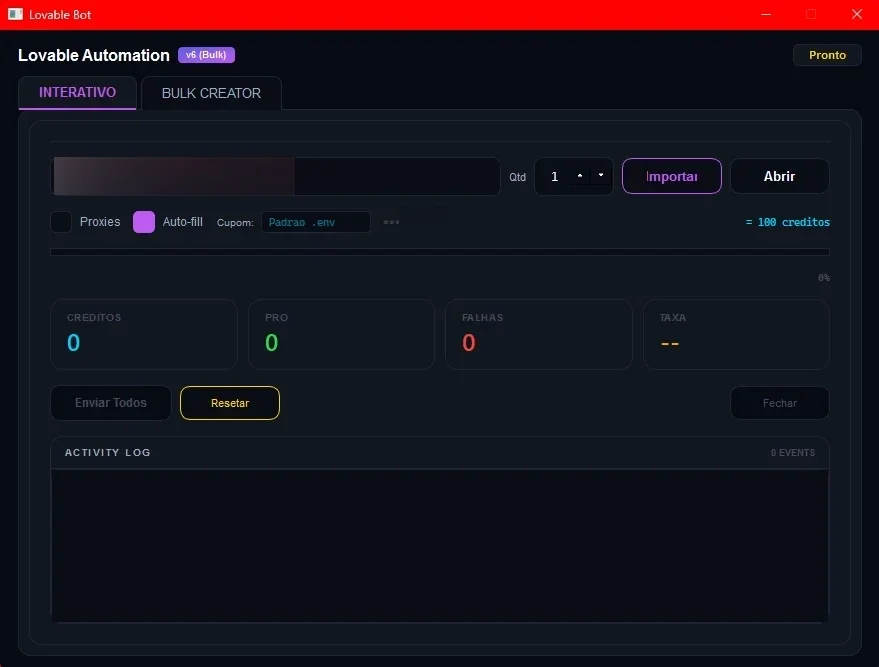Click the Pronto status badge
The height and width of the screenshot is (667, 879).
point(827,55)
